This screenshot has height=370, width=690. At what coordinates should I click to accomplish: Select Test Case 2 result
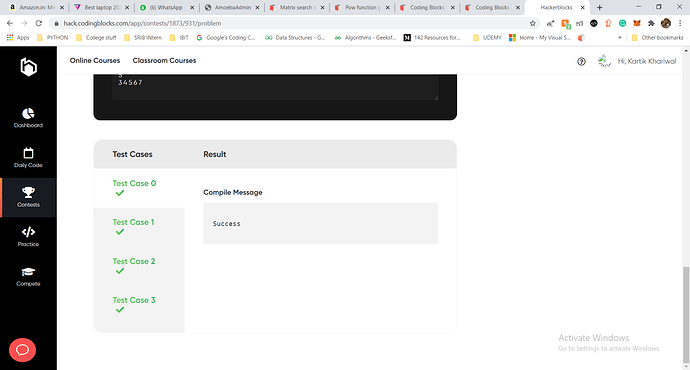tap(139, 266)
